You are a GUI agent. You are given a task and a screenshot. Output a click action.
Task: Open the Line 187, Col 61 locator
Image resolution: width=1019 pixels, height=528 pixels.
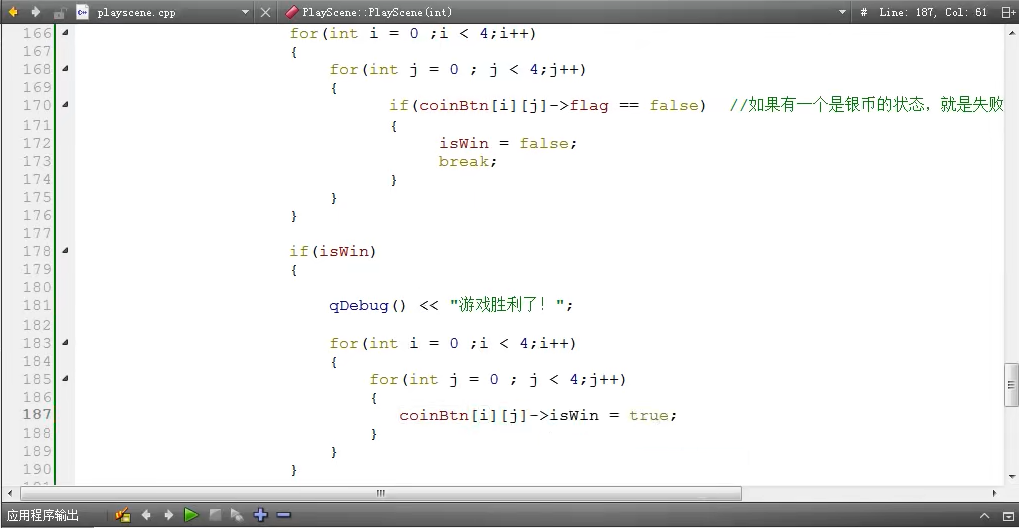933,12
